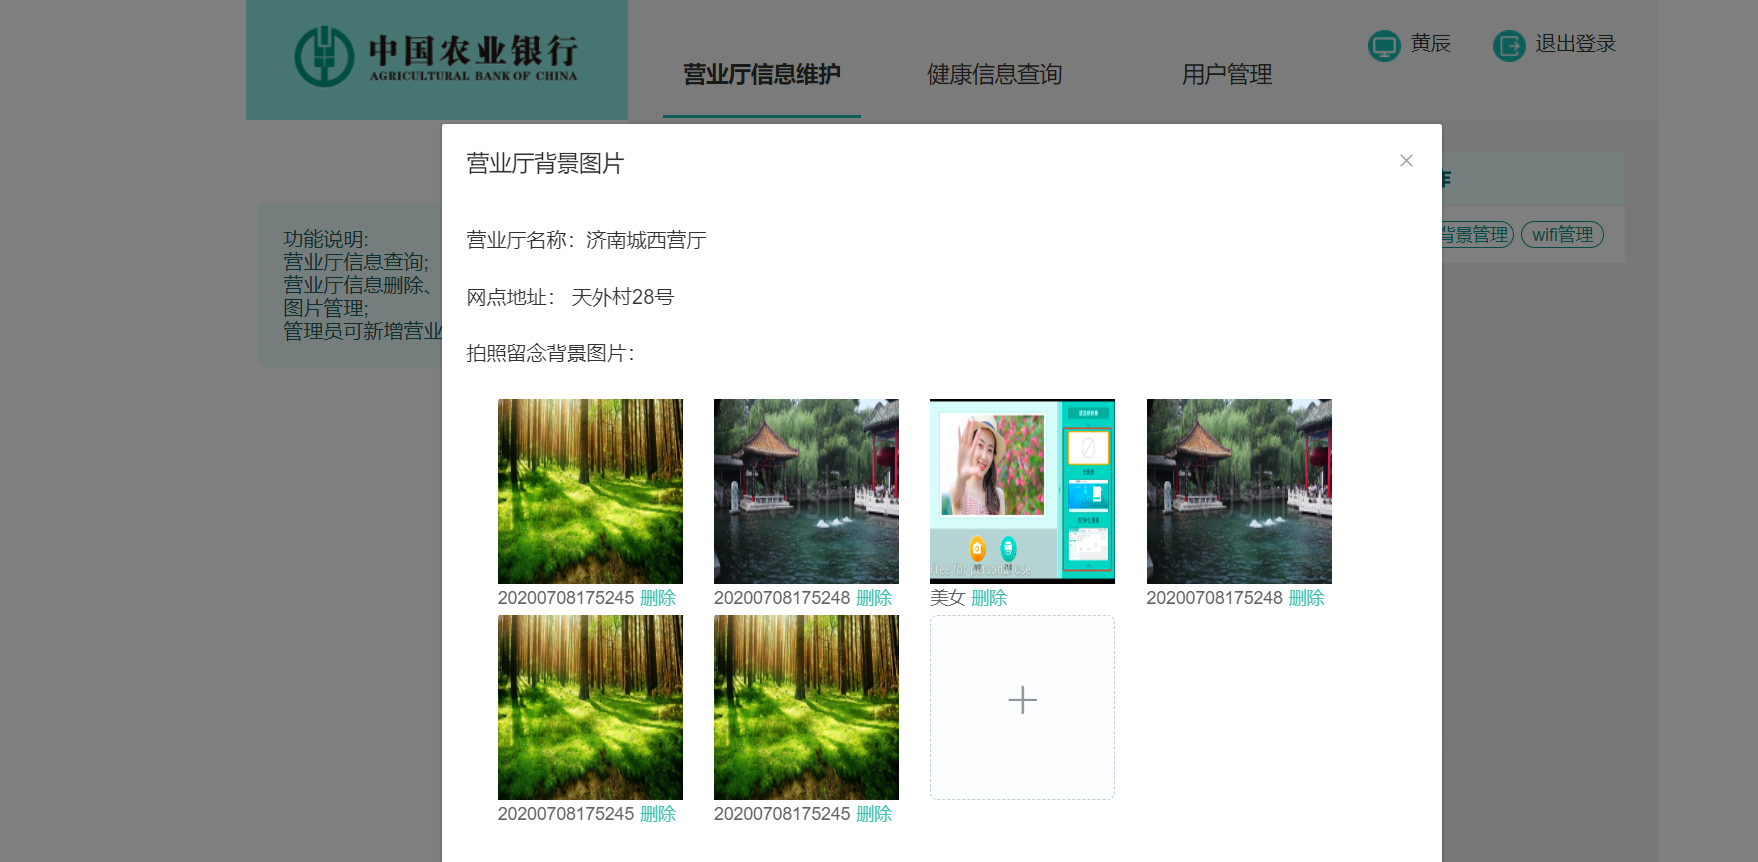Delete pavilion image right of 美女
This screenshot has height=862, width=1758.
coord(1306,598)
